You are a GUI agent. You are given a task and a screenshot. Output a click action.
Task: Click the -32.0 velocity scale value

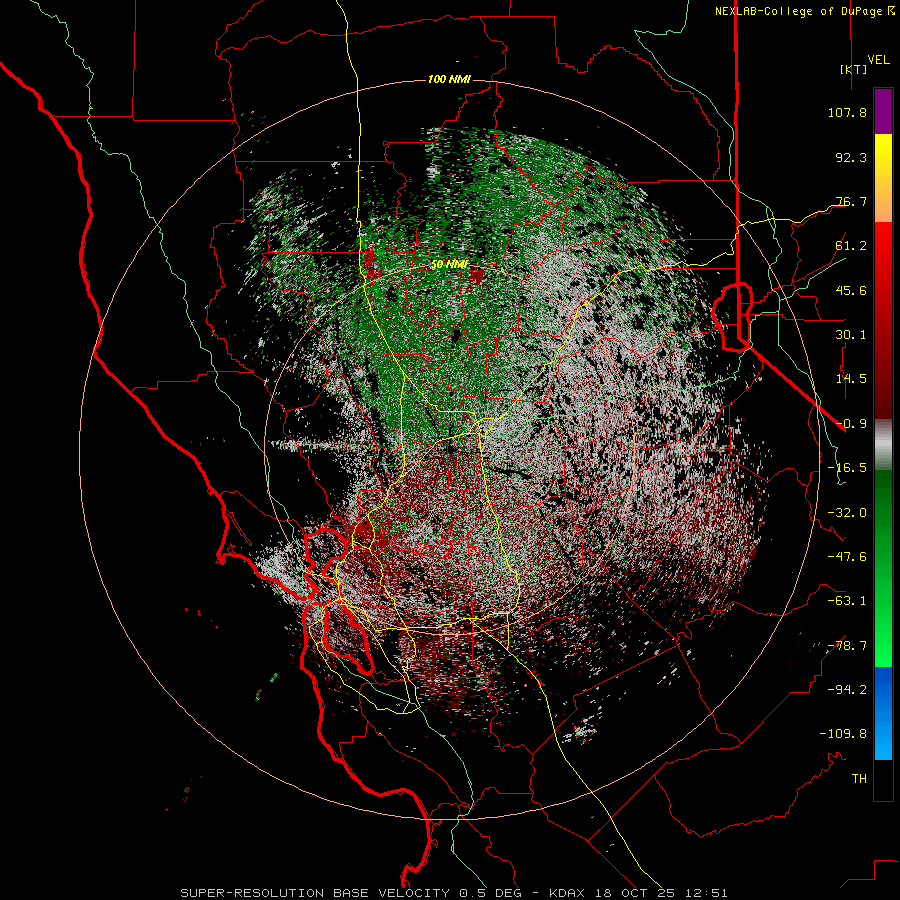coord(847,513)
